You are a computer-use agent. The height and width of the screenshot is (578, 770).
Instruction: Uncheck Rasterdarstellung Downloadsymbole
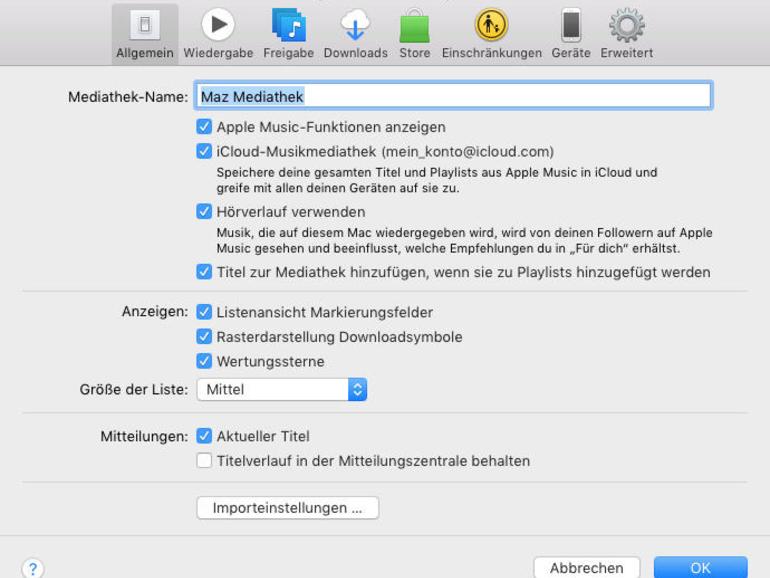point(204,336)
